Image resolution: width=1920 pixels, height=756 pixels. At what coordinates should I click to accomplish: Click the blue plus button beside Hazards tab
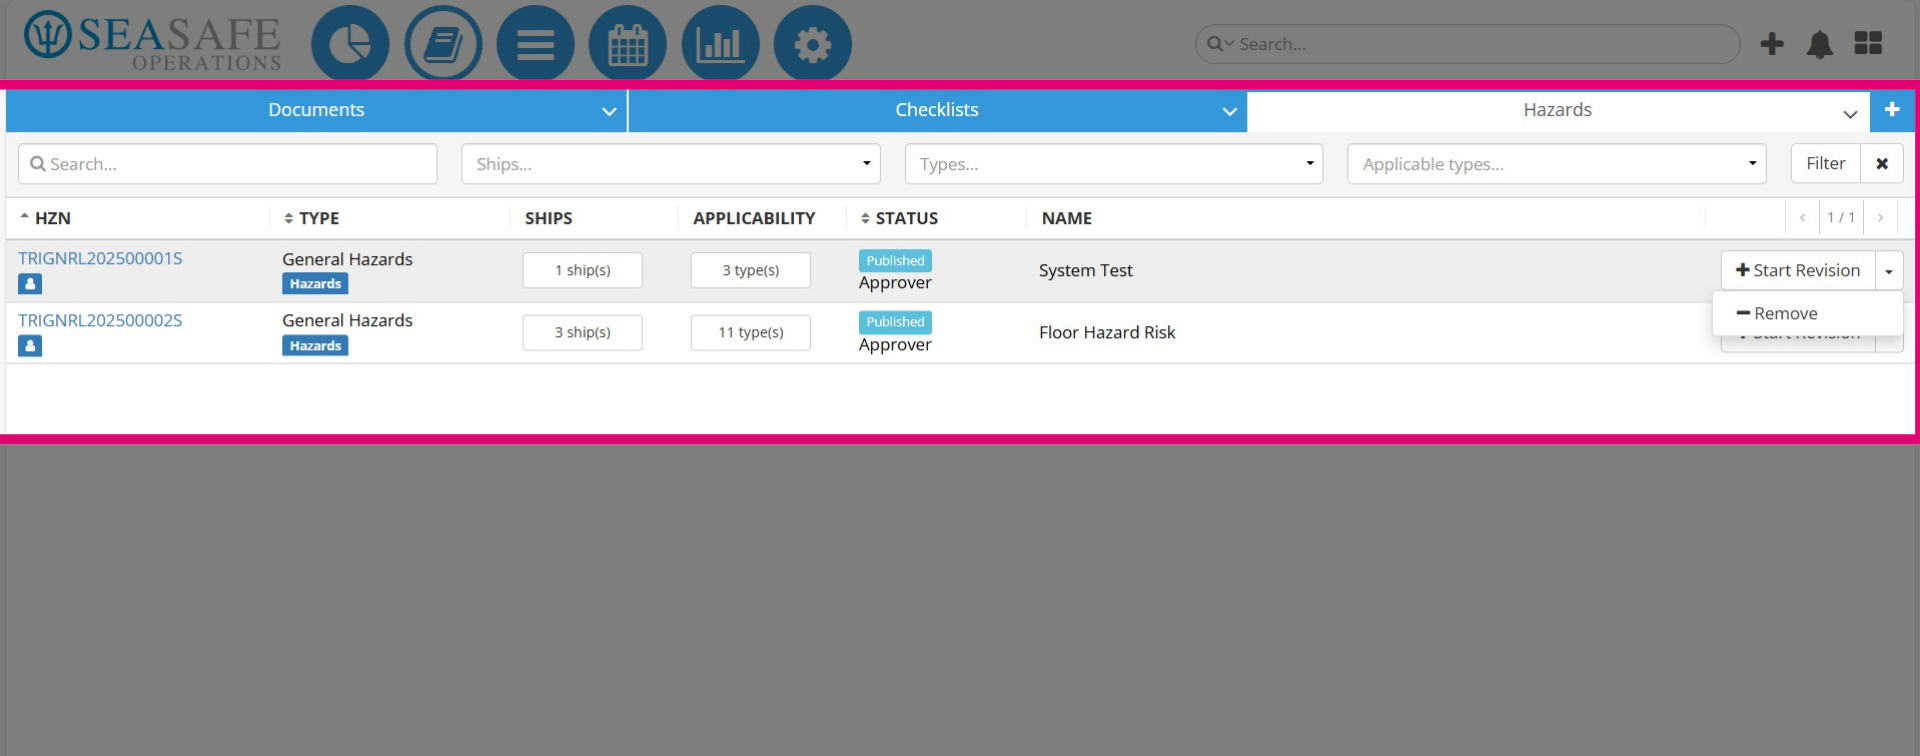(x=1892, y=110)
